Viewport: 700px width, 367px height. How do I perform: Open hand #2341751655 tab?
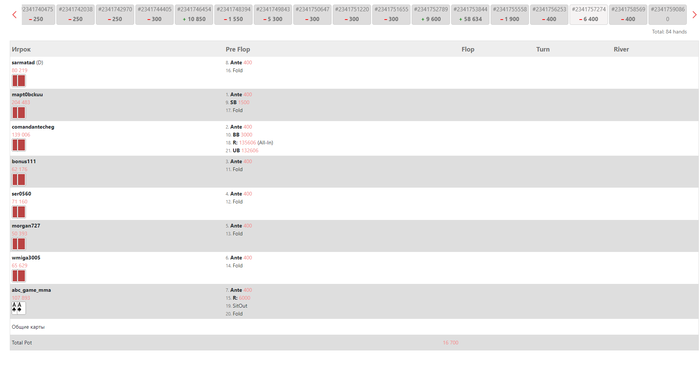[391, 14]
